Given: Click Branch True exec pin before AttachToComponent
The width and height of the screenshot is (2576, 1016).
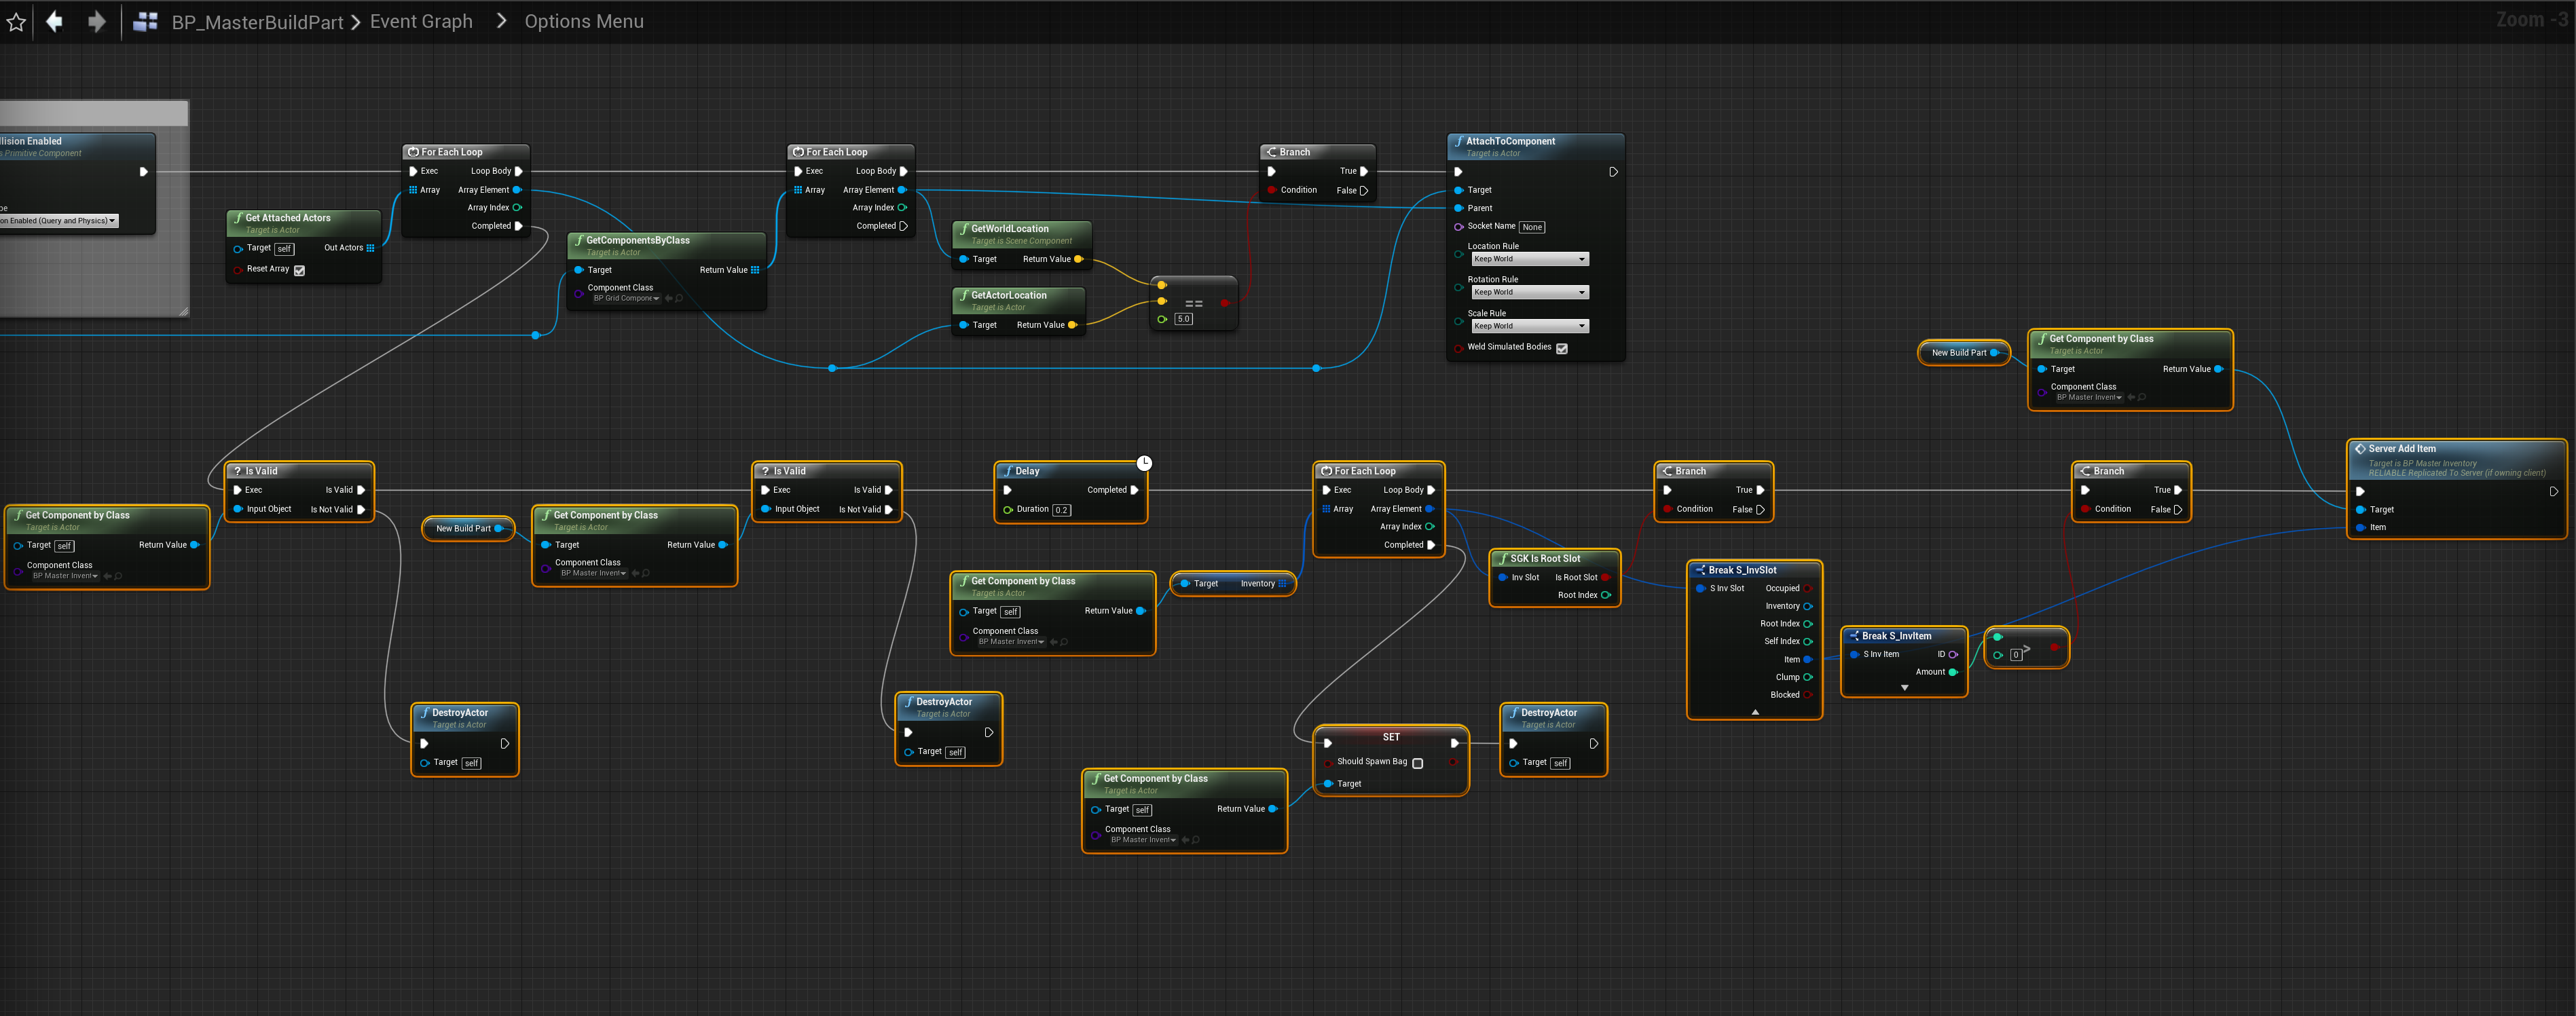Looking at the screenshot, I should [x=1364, y=171].
